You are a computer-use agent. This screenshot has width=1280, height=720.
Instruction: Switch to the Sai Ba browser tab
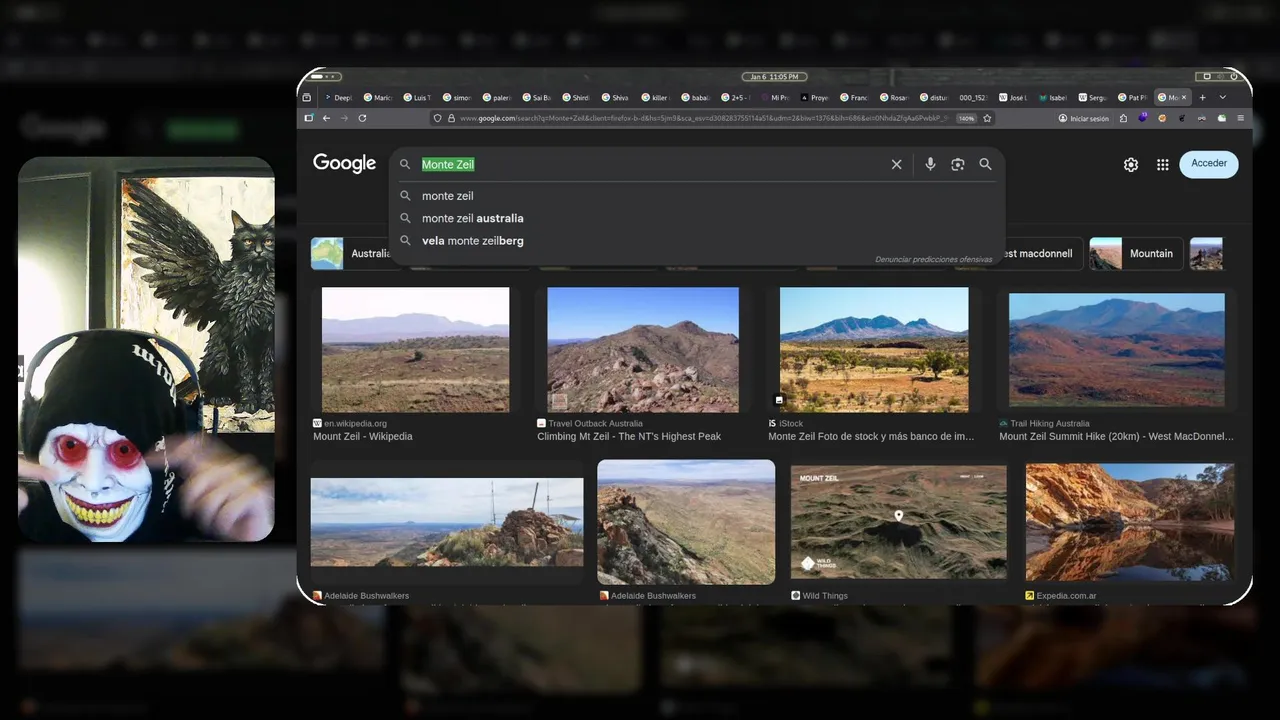click(x=536, y=98)
